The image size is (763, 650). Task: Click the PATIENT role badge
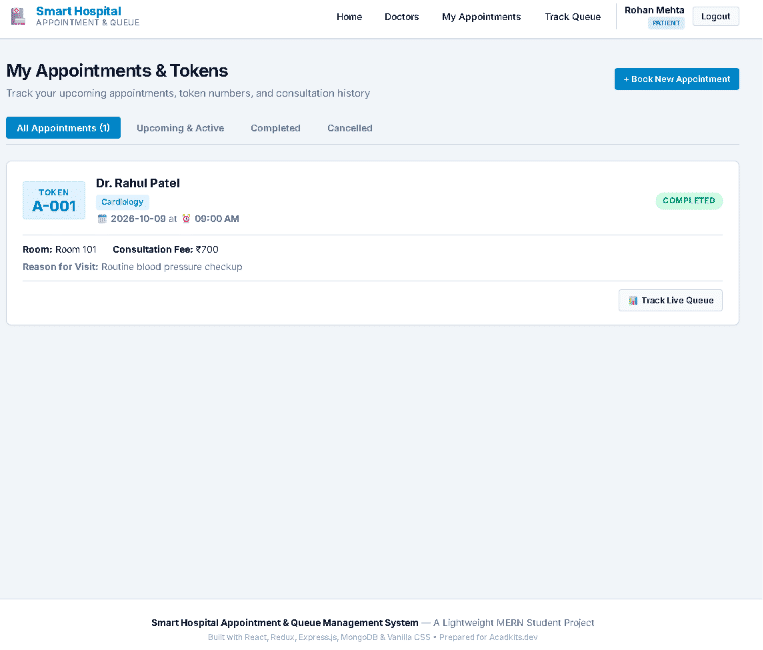(x=666, y=23)
